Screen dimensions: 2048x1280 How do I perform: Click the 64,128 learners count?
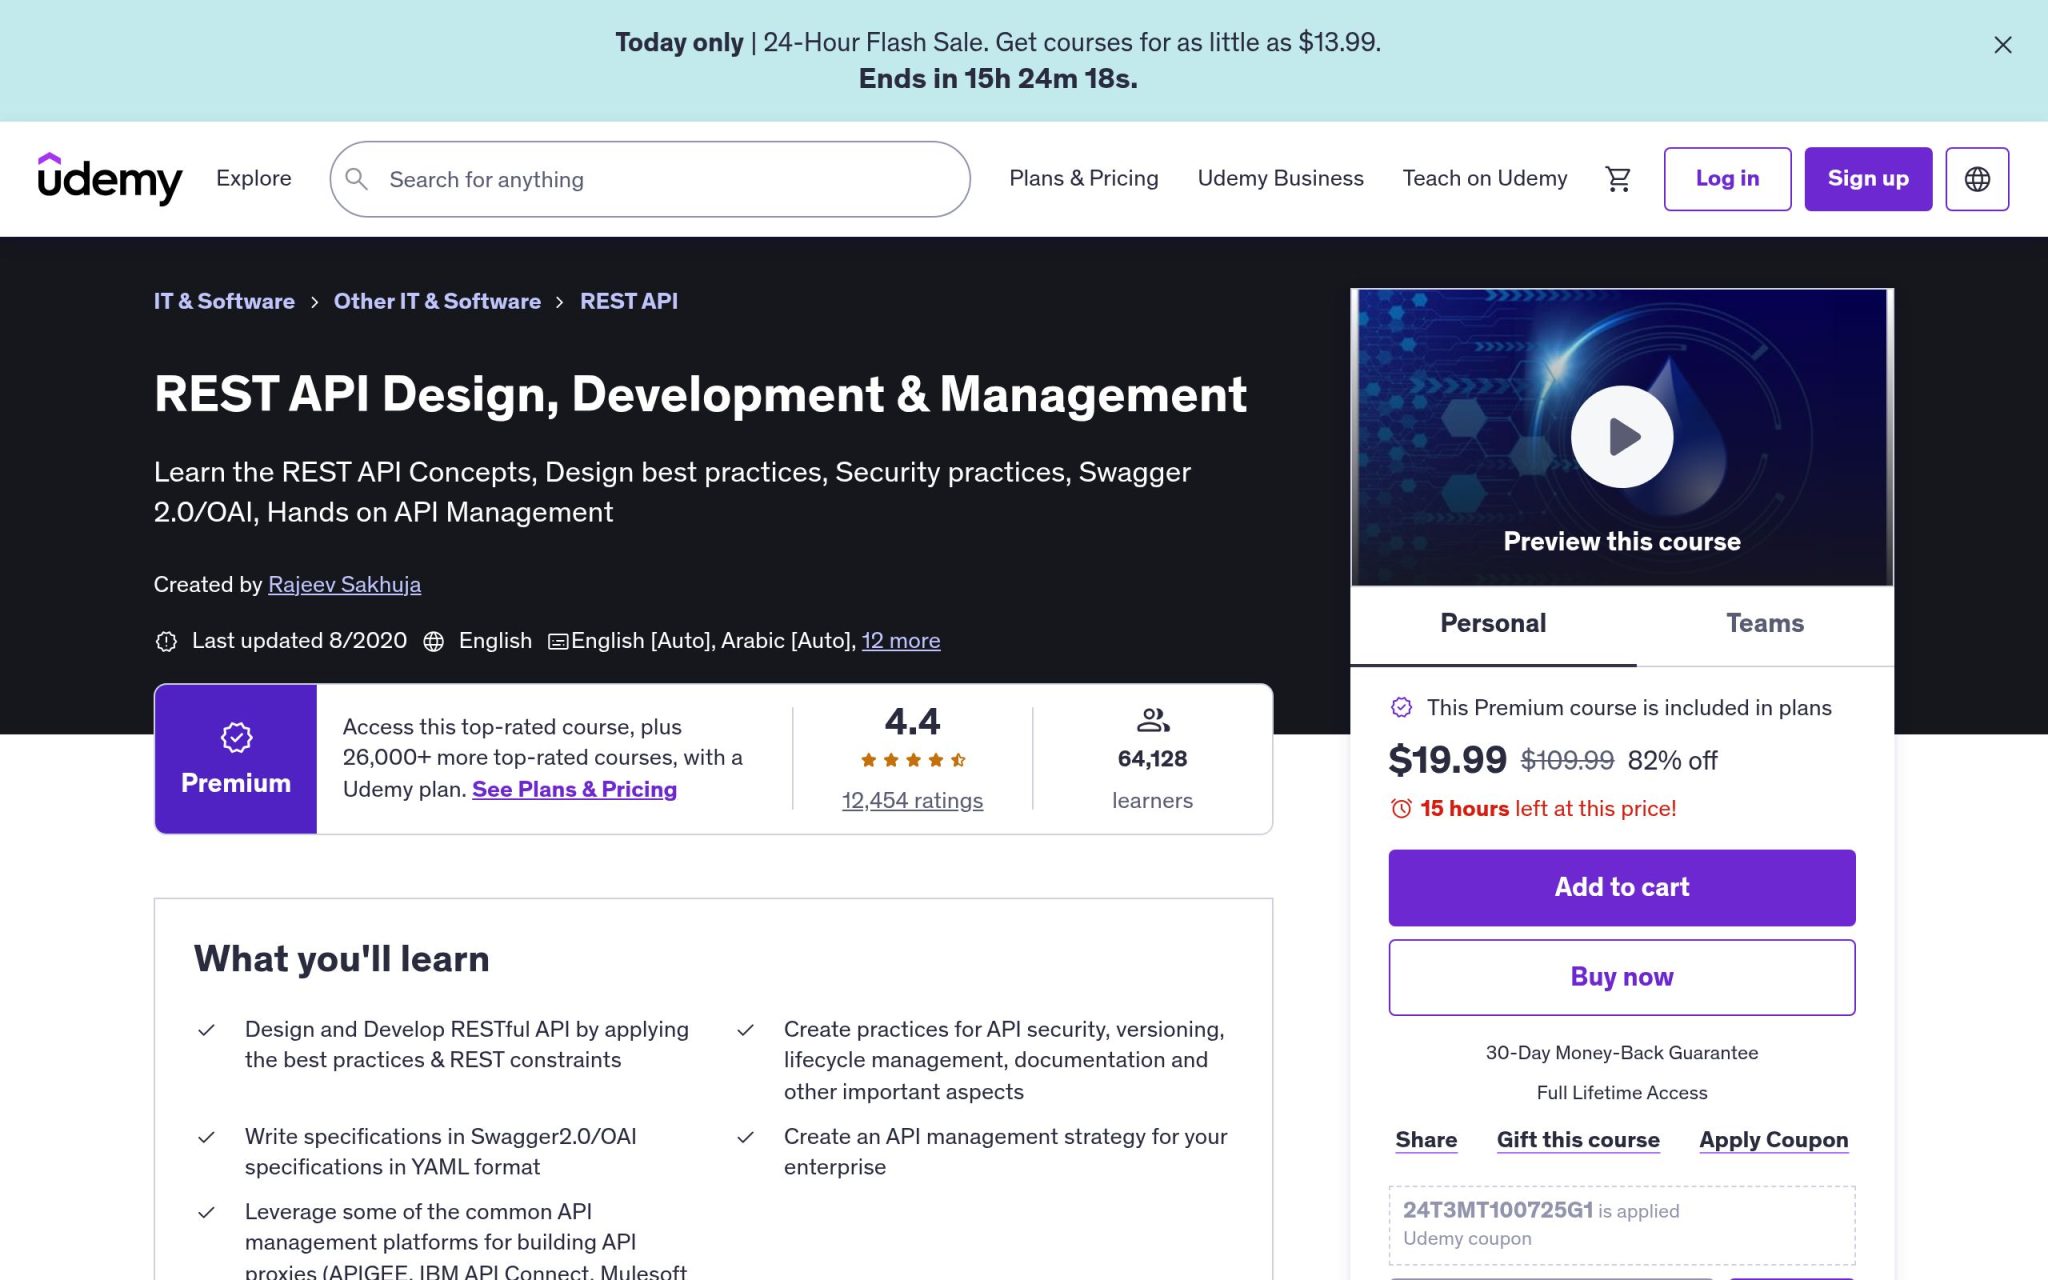click(x=1152, y=759)
